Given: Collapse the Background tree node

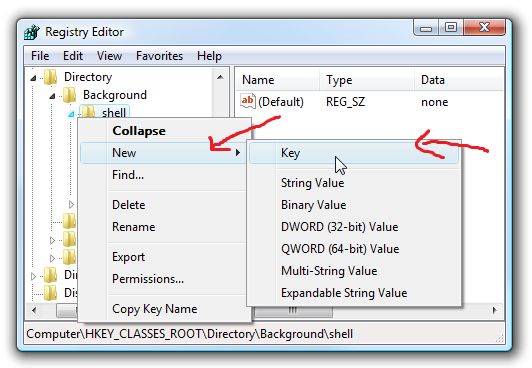Looking at the screenshot, I should (52, 96).
